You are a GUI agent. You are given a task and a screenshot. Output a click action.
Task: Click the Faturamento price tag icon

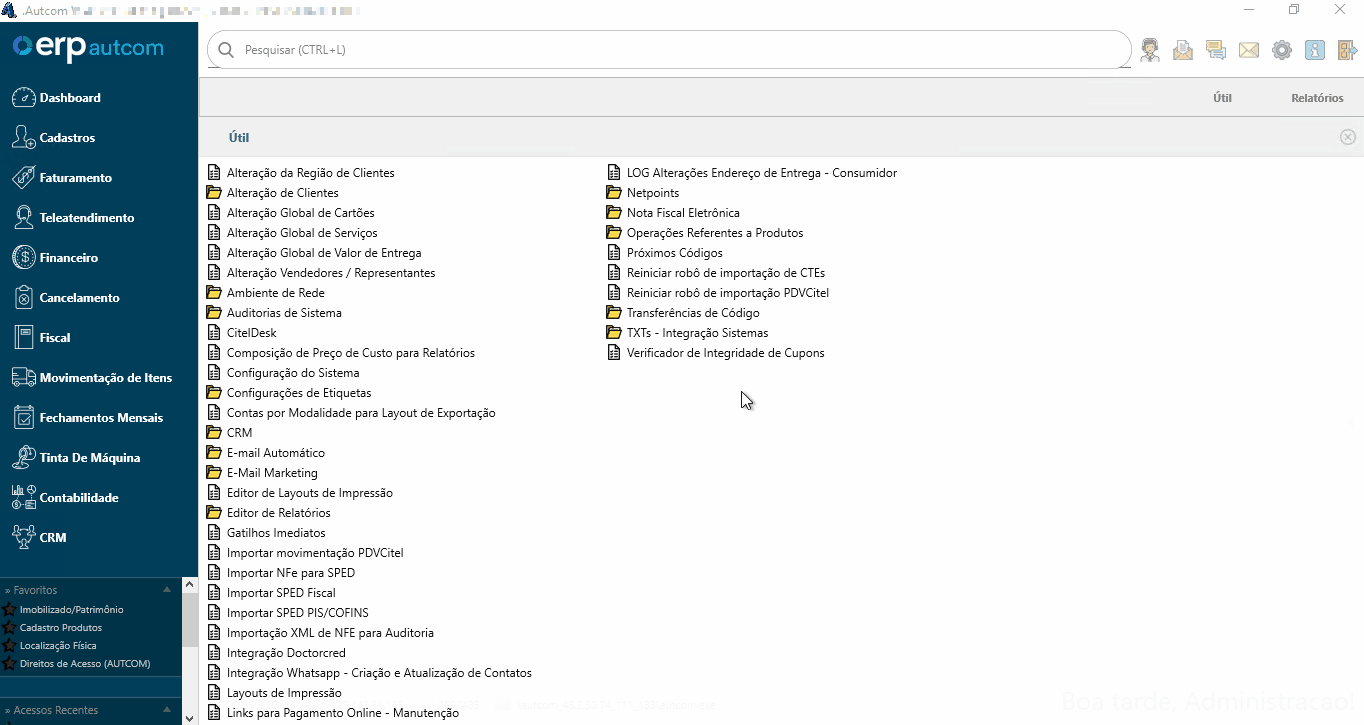point(23,178)
